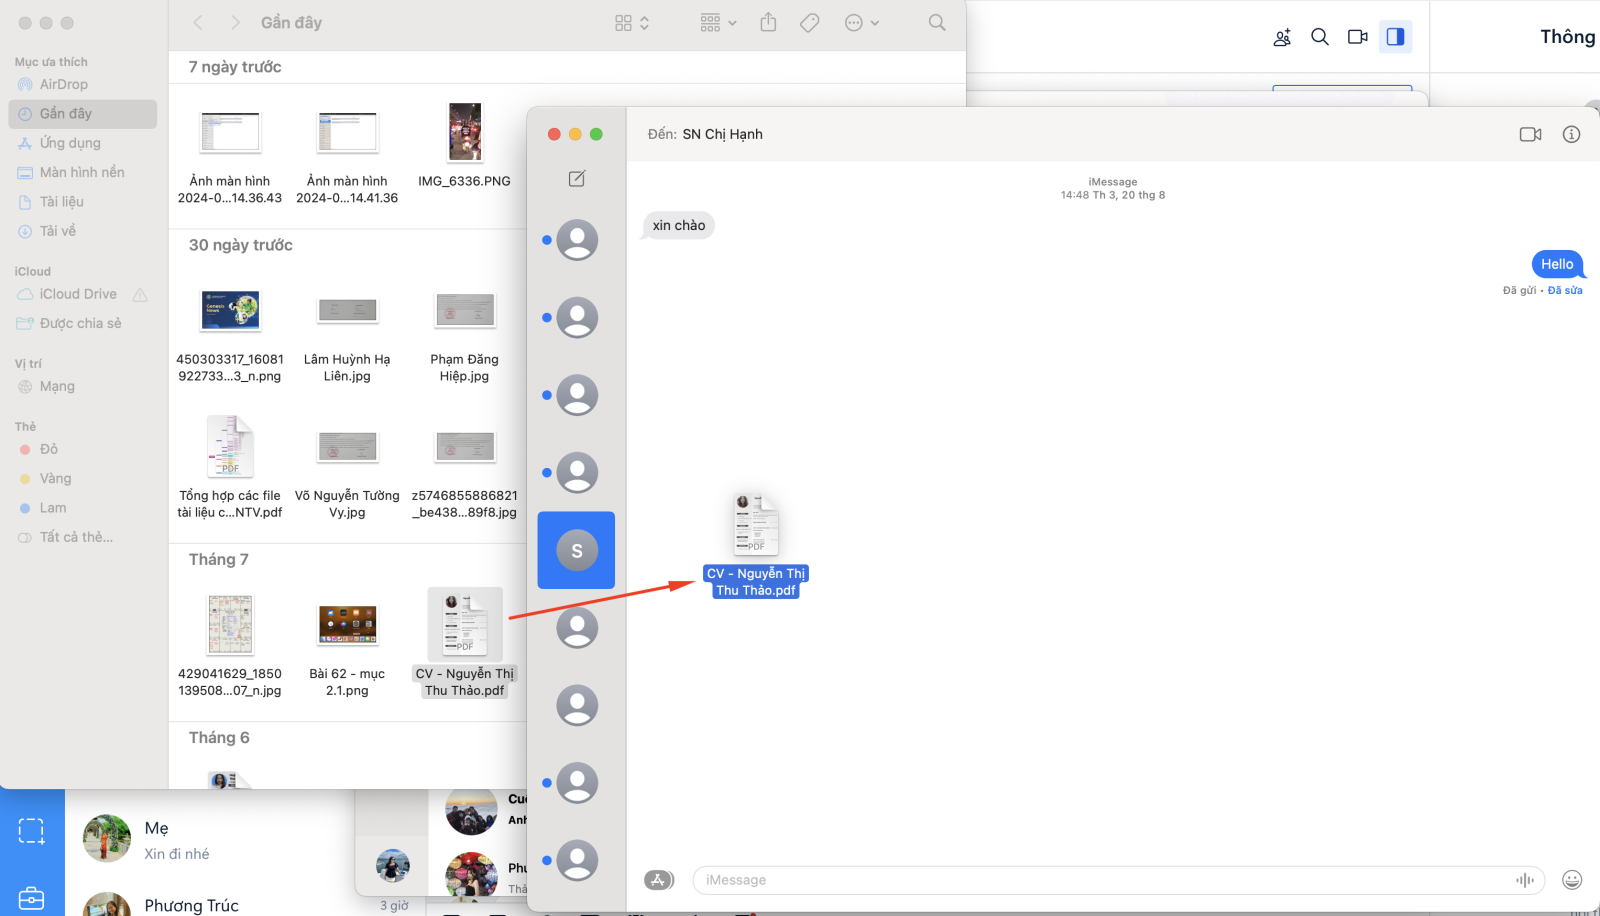The width and height of the screenshot is (1600, 916).
Task: Open Phương Trúc chat in list
Action: click(x=210, y=903)
